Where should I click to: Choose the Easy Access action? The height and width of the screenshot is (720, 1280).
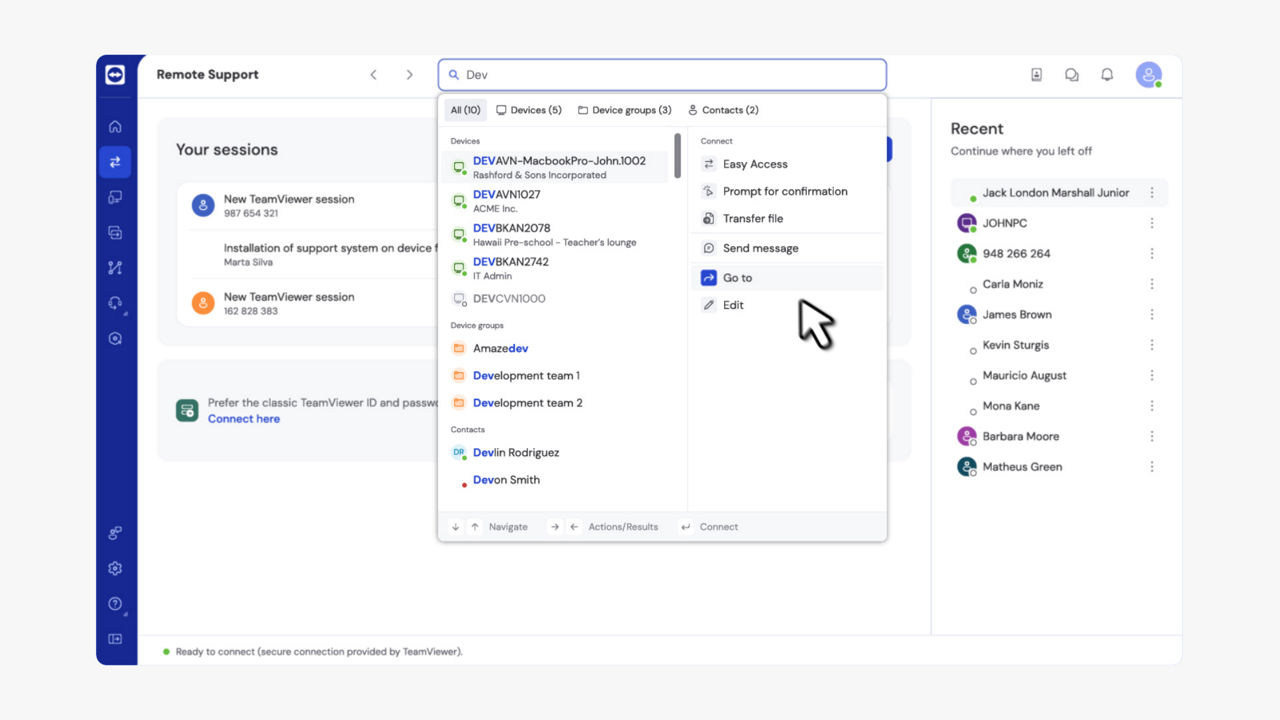click(787, 164)
